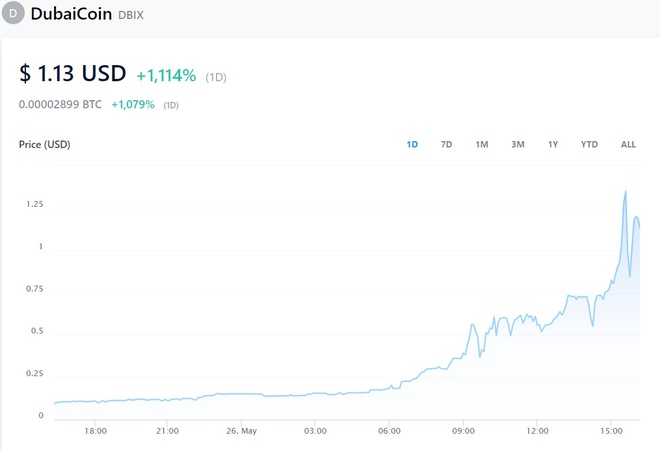The width and height of the screenshot is (660, 451).
Task: Click the 18:00 x-axis label
Action: click(x=96, y=431)
